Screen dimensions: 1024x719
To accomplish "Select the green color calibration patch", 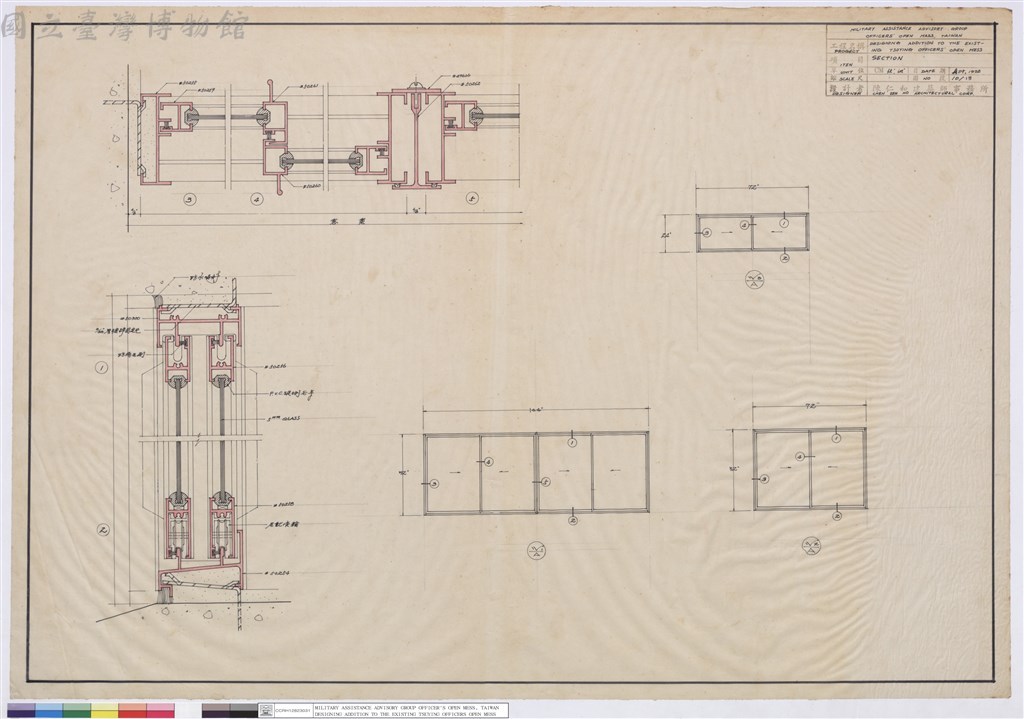I will pos(77,711).
